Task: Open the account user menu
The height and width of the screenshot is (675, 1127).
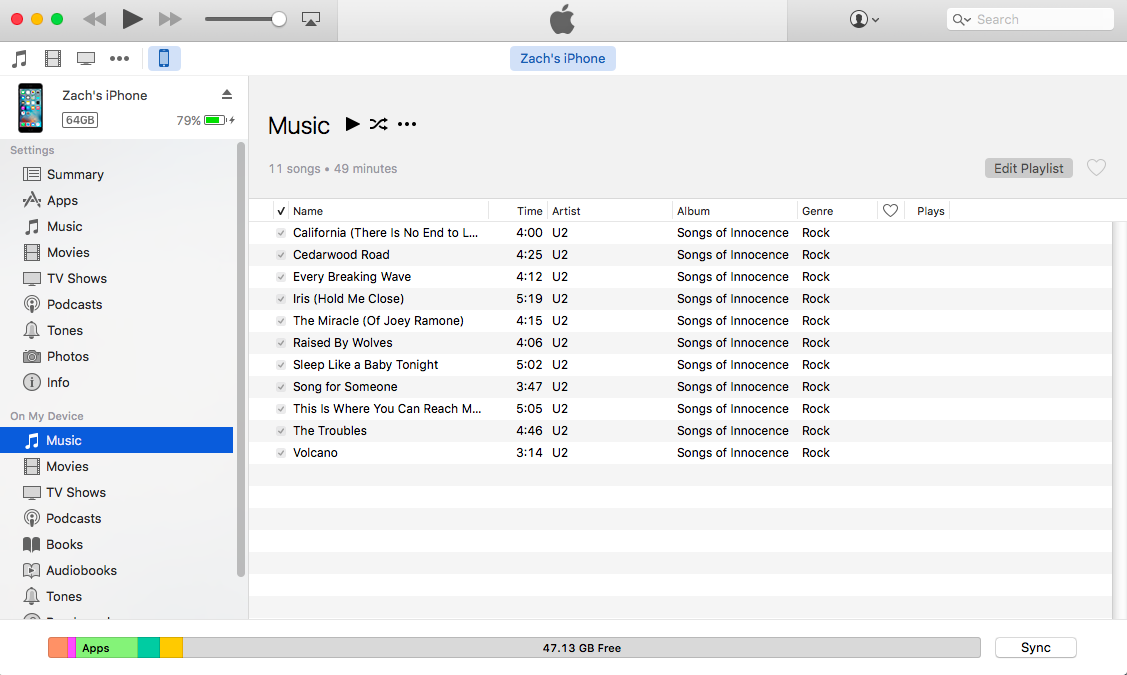Action: [x=864, y=19]
